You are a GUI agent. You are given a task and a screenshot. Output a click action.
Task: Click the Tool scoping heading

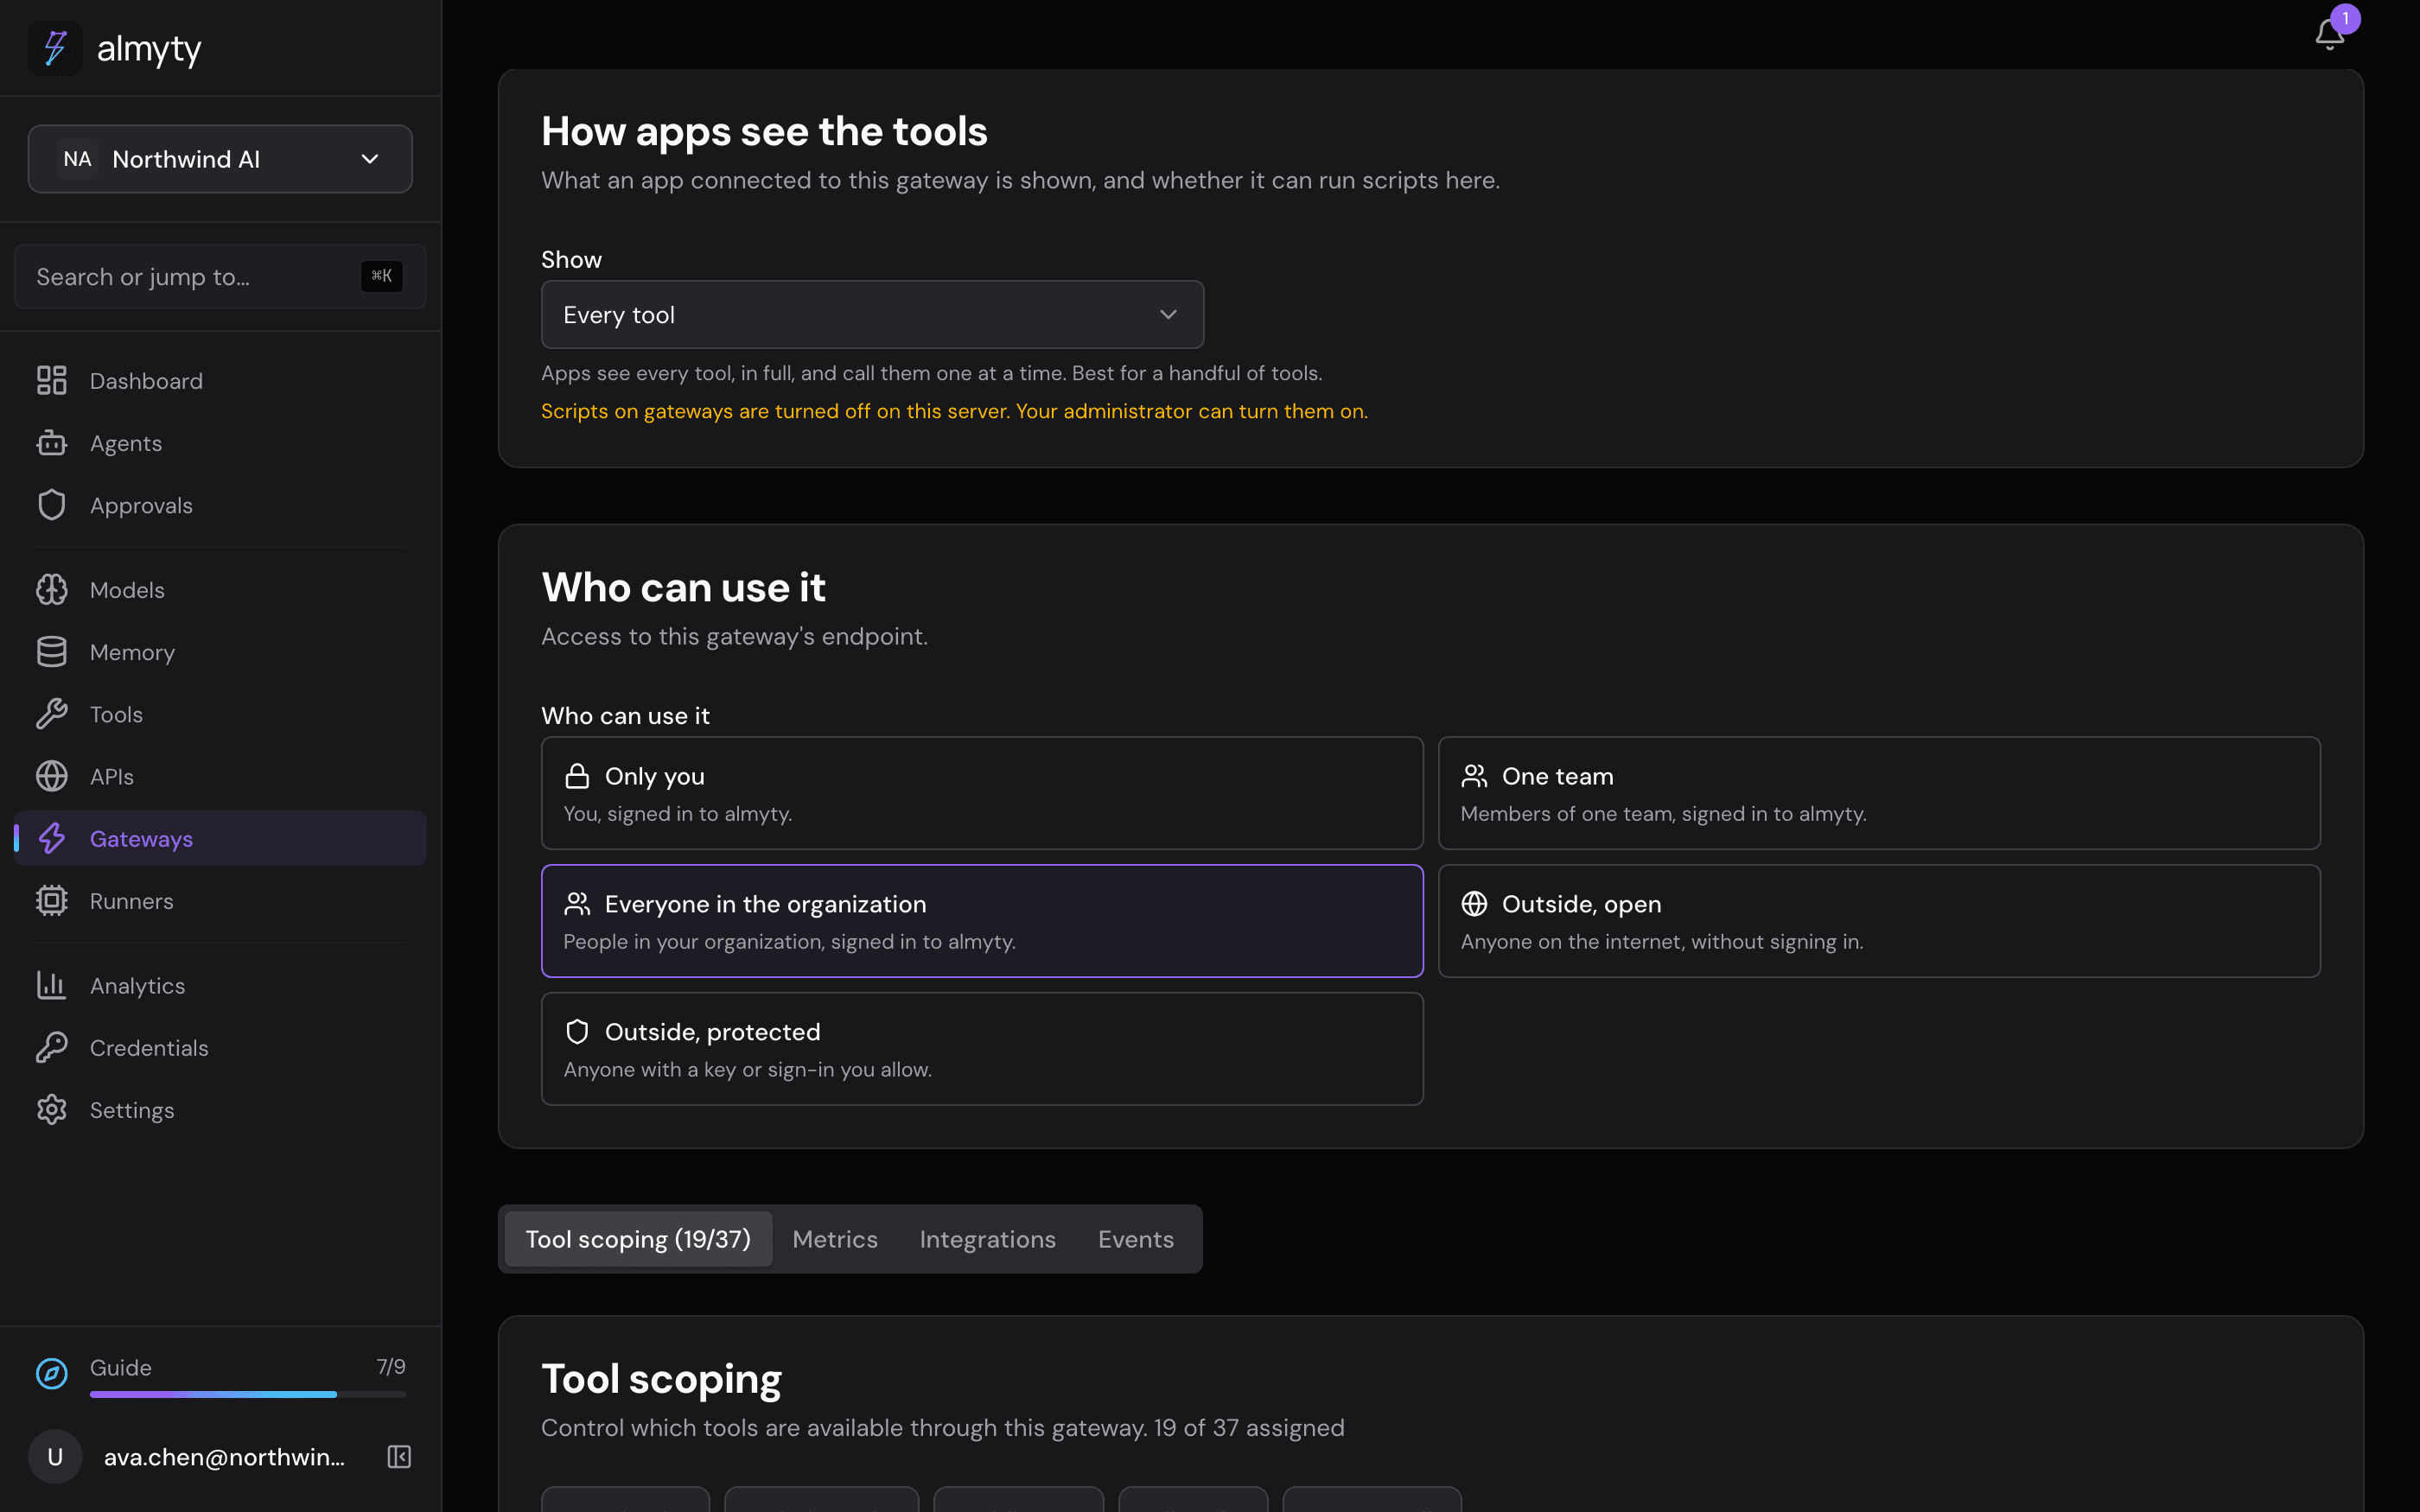tap(661, 1378)
